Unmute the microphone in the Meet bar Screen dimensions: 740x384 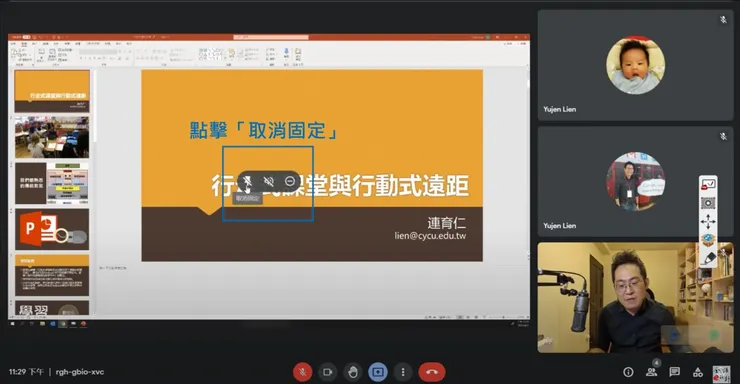tap(303, 372)
